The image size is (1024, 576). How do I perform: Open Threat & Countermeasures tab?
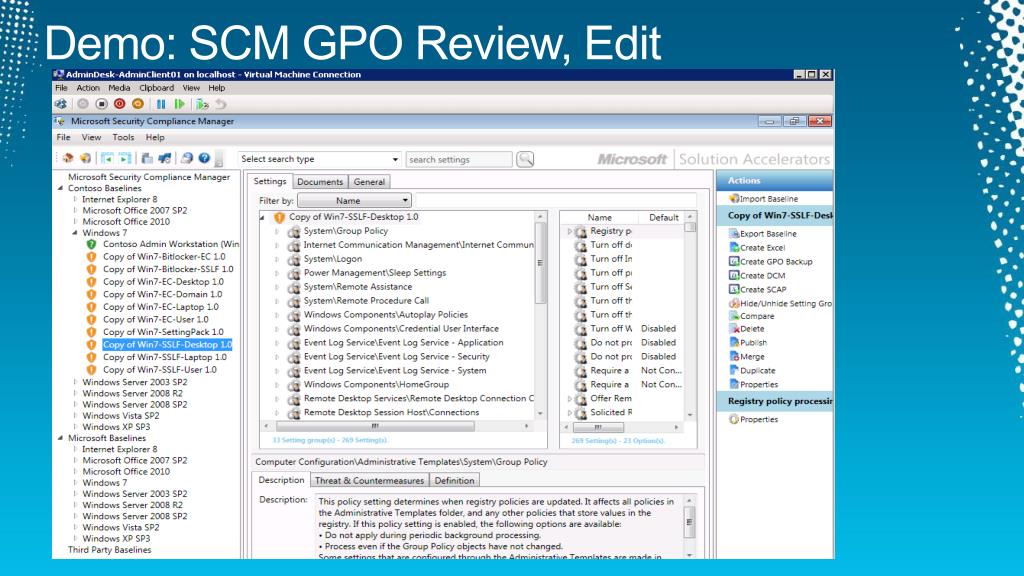point(370,481)
